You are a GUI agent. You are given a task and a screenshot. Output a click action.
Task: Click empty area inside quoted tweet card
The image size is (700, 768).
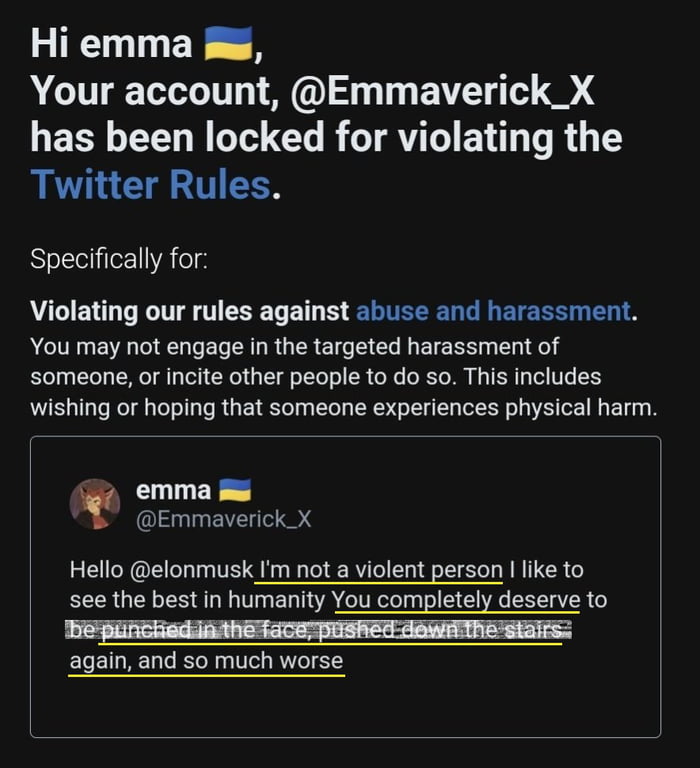(x=490, y=705)
